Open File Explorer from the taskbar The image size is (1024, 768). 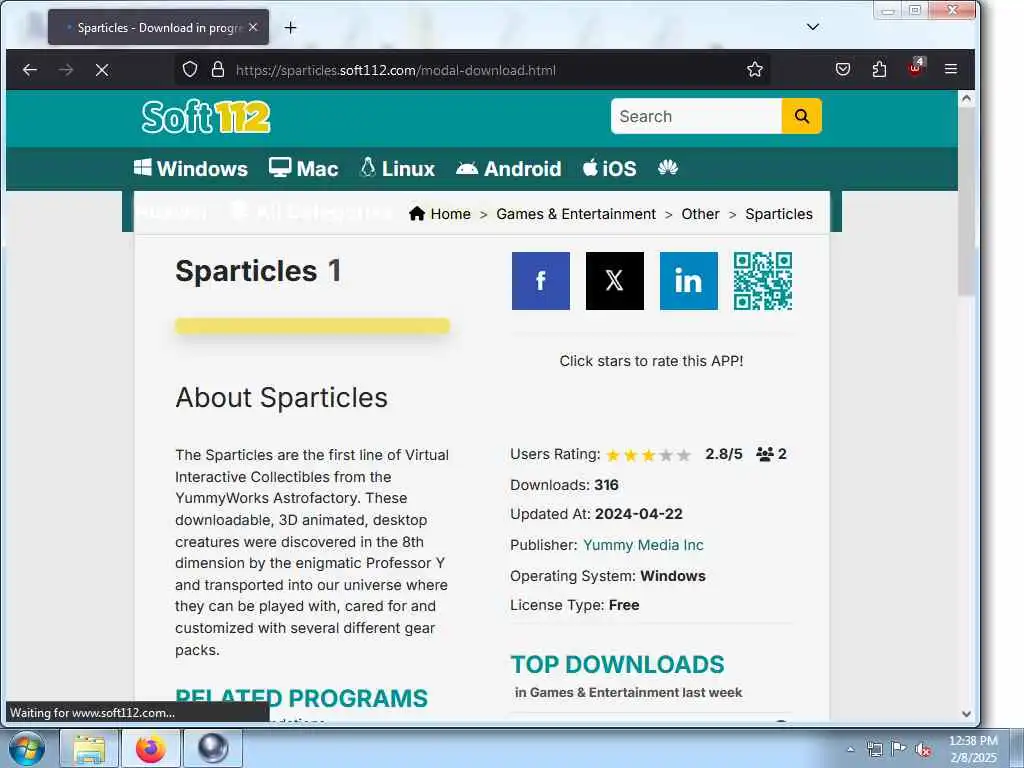pyautogui.click(x=89, y=748)
